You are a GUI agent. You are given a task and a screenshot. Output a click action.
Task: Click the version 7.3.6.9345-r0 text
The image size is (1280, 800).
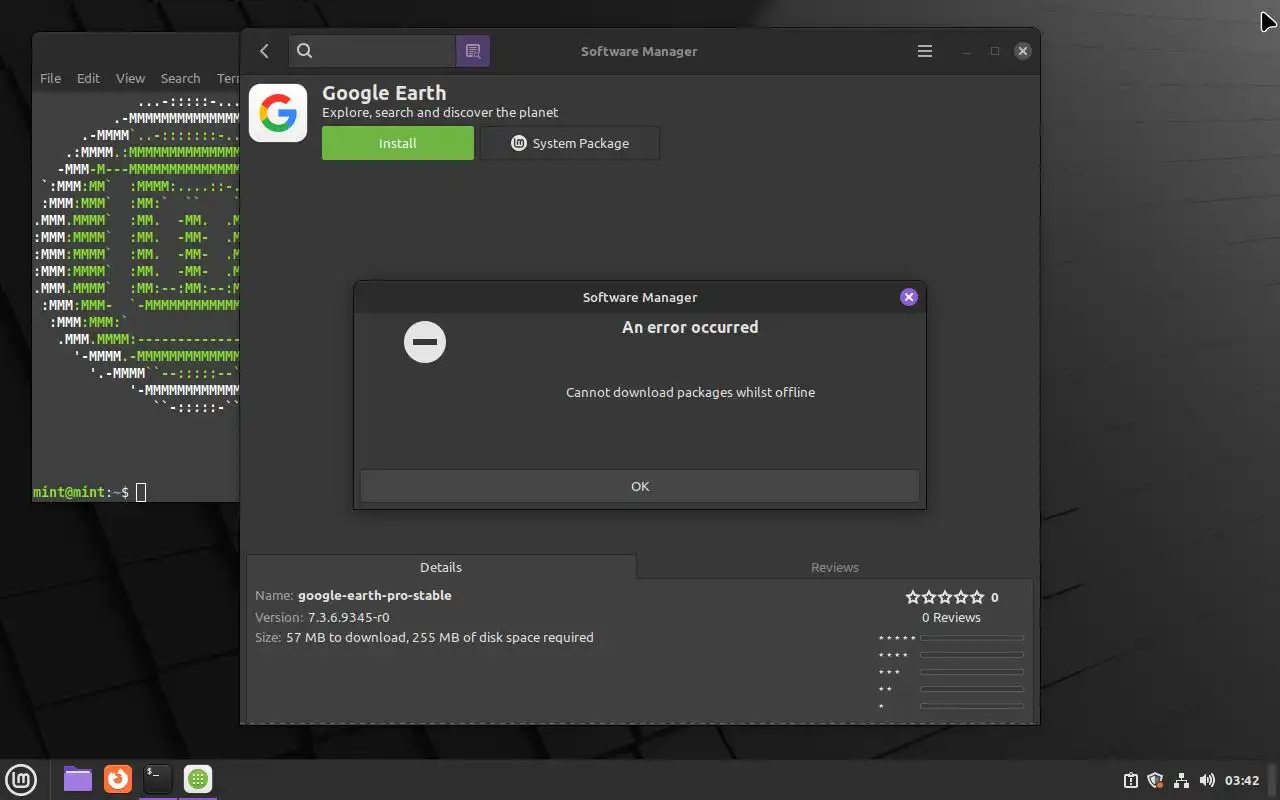point(348,617)
